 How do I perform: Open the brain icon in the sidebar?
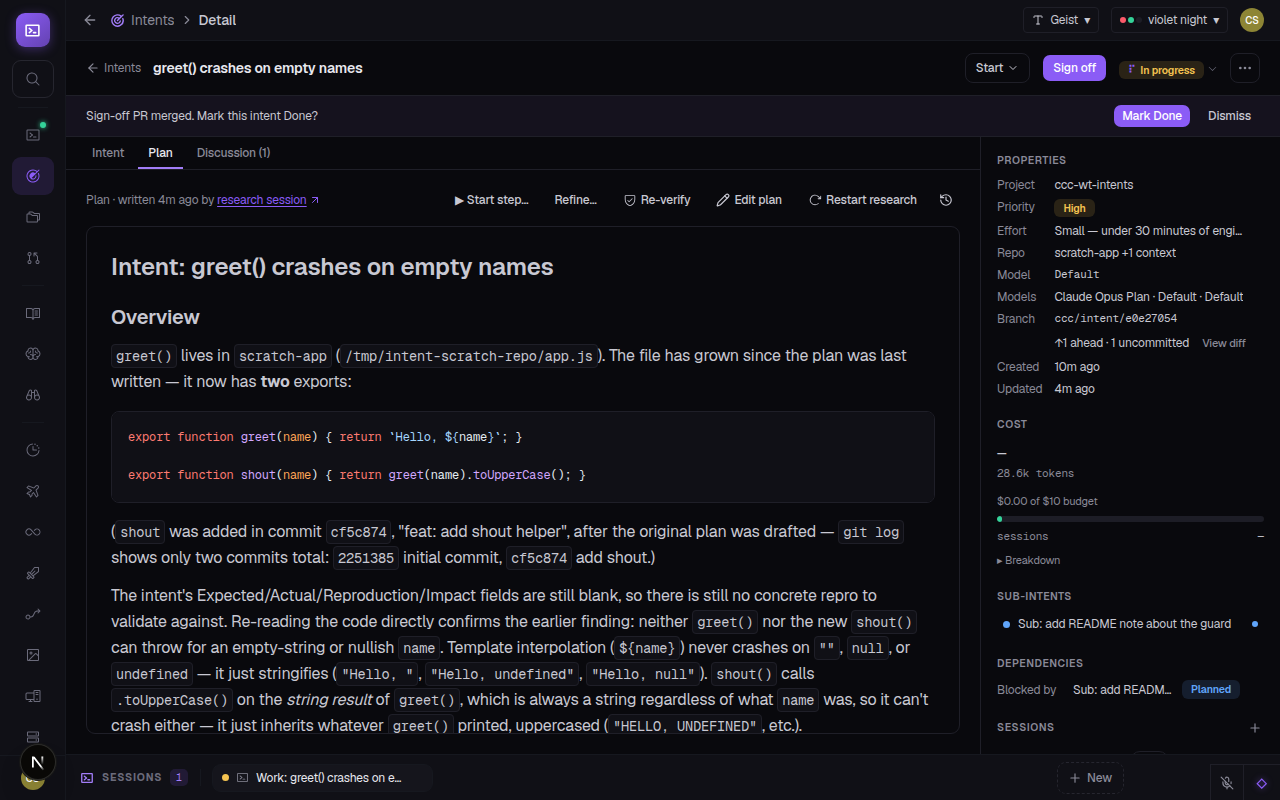tap(33, 354)
